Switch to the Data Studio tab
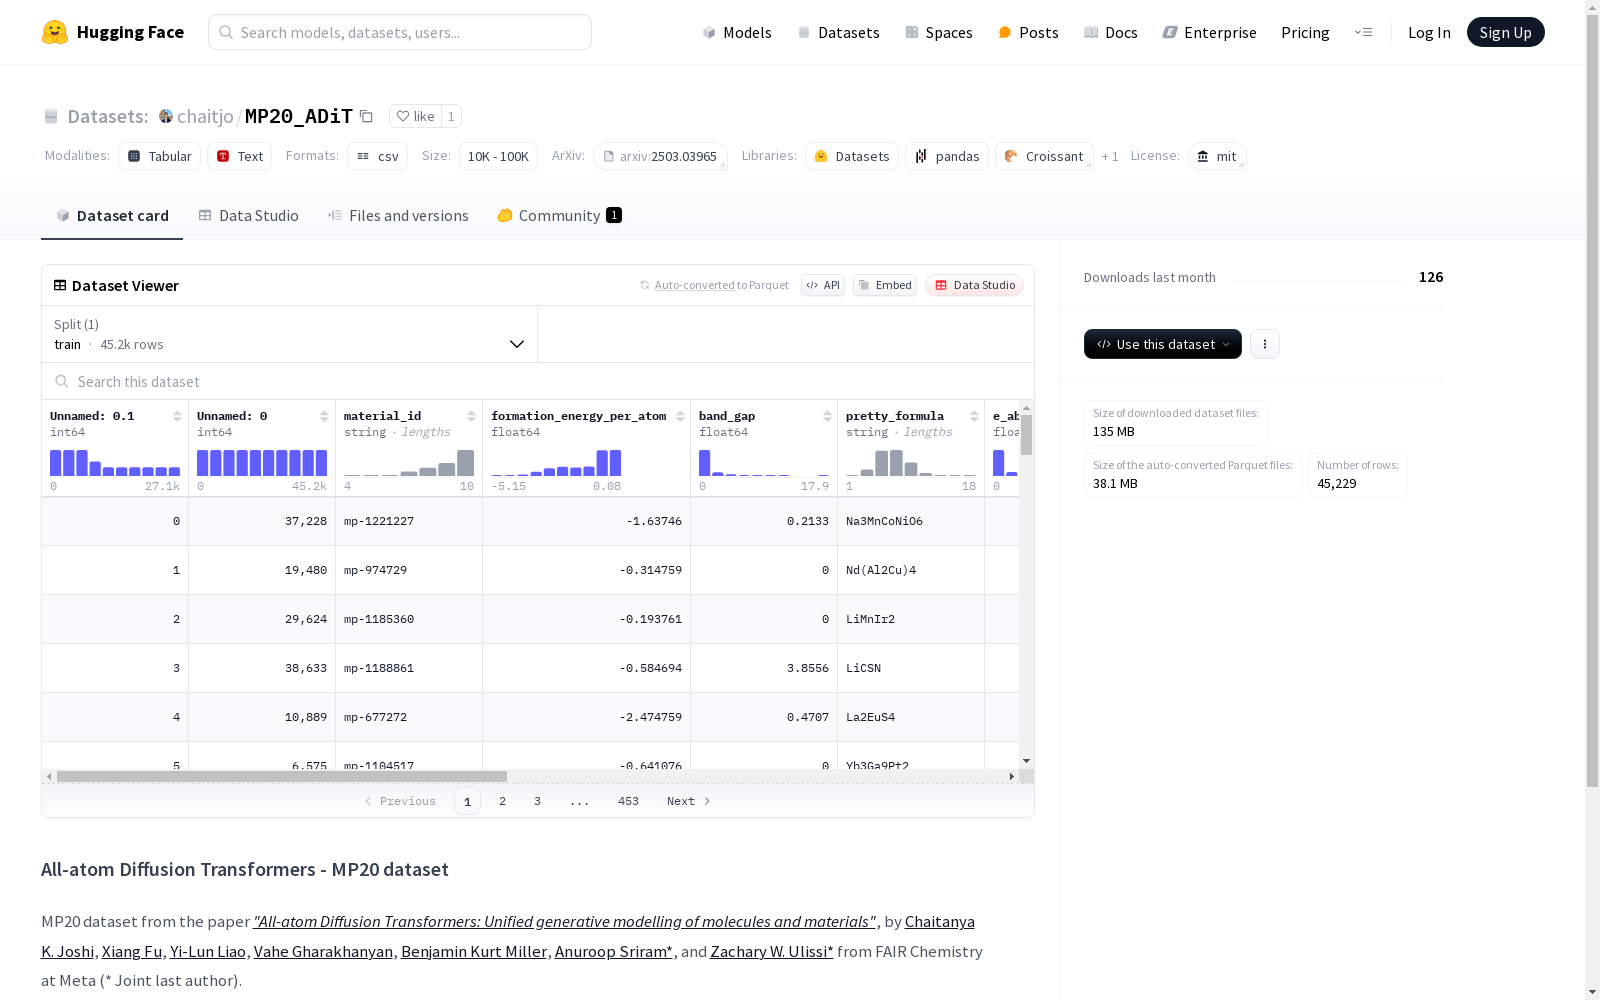 [248, 215]
